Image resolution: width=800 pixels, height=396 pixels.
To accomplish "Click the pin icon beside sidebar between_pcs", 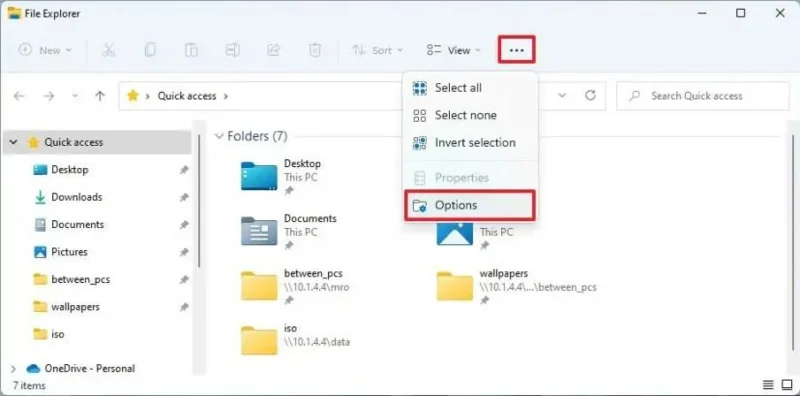I will (184, 280).
